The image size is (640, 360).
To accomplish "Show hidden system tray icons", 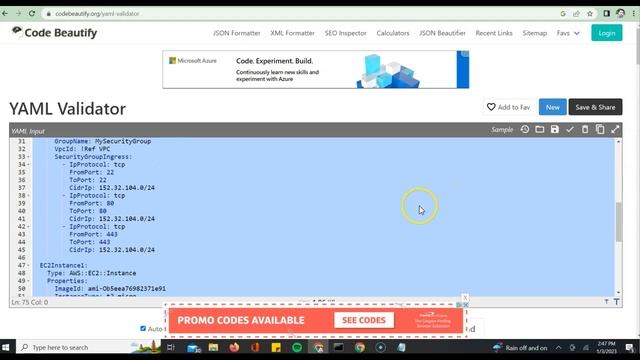I will pos(558,348).
